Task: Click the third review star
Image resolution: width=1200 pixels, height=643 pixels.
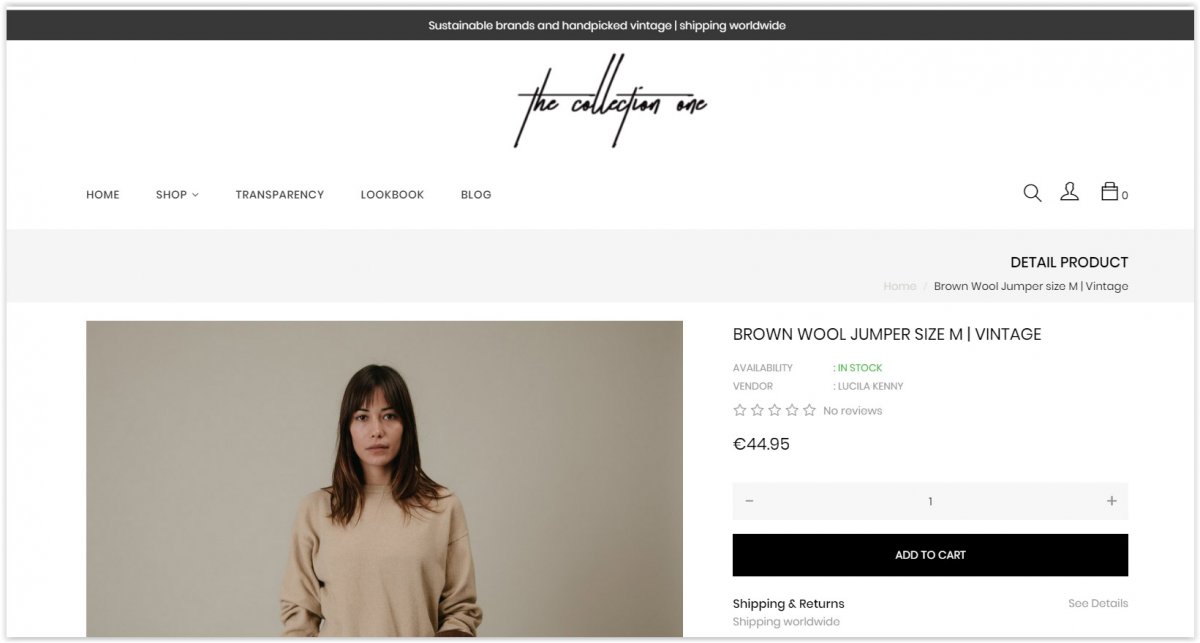Action: click(x=774, y=410)
